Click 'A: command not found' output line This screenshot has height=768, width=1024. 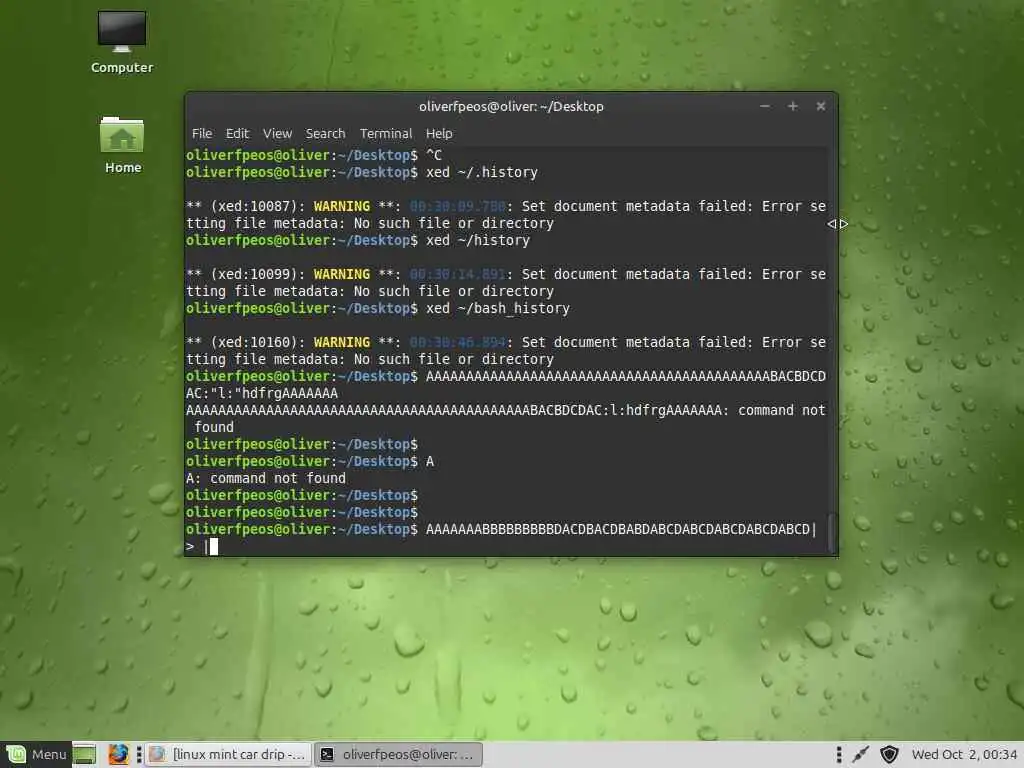coord(266,478)
